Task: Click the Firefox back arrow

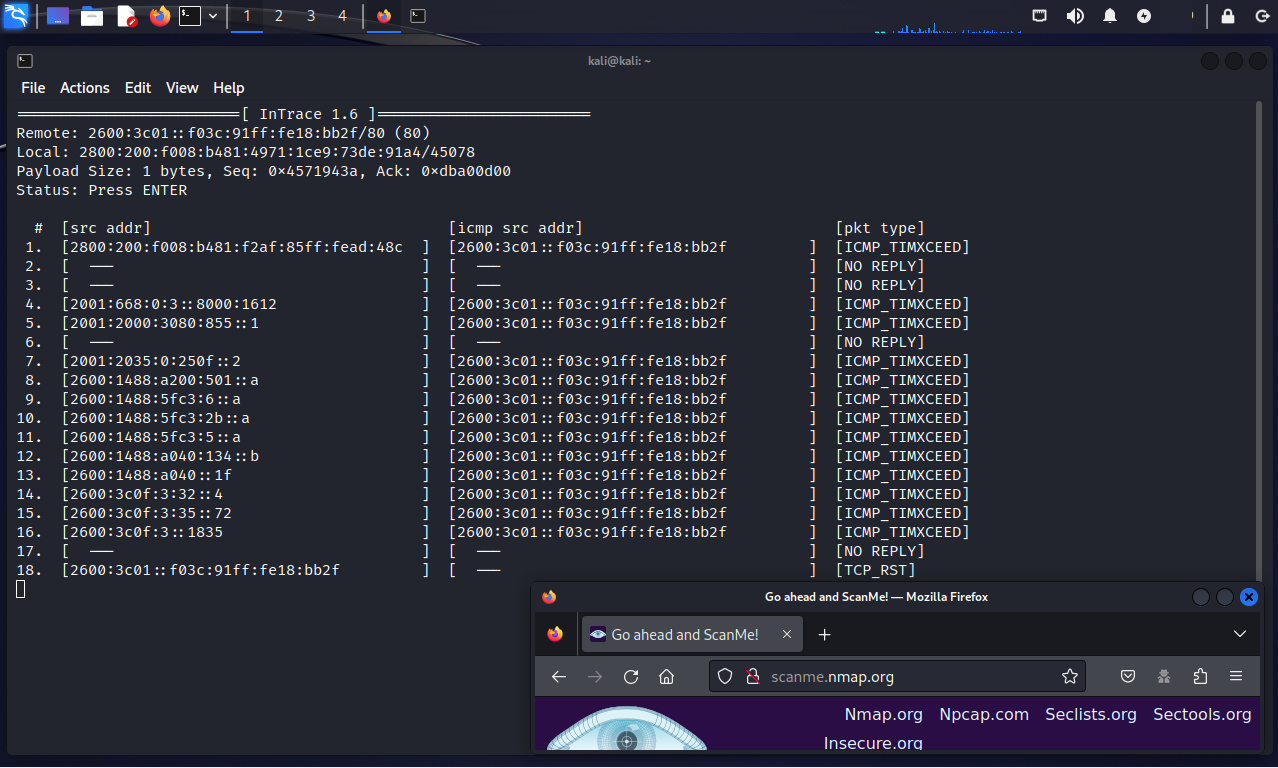Action: 559,677
